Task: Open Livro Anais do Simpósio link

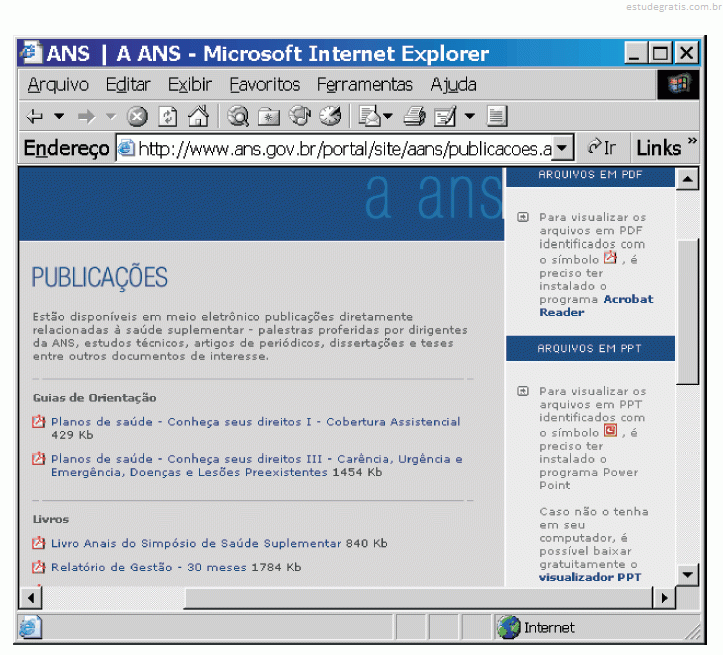Action: [x=196, y=543]
